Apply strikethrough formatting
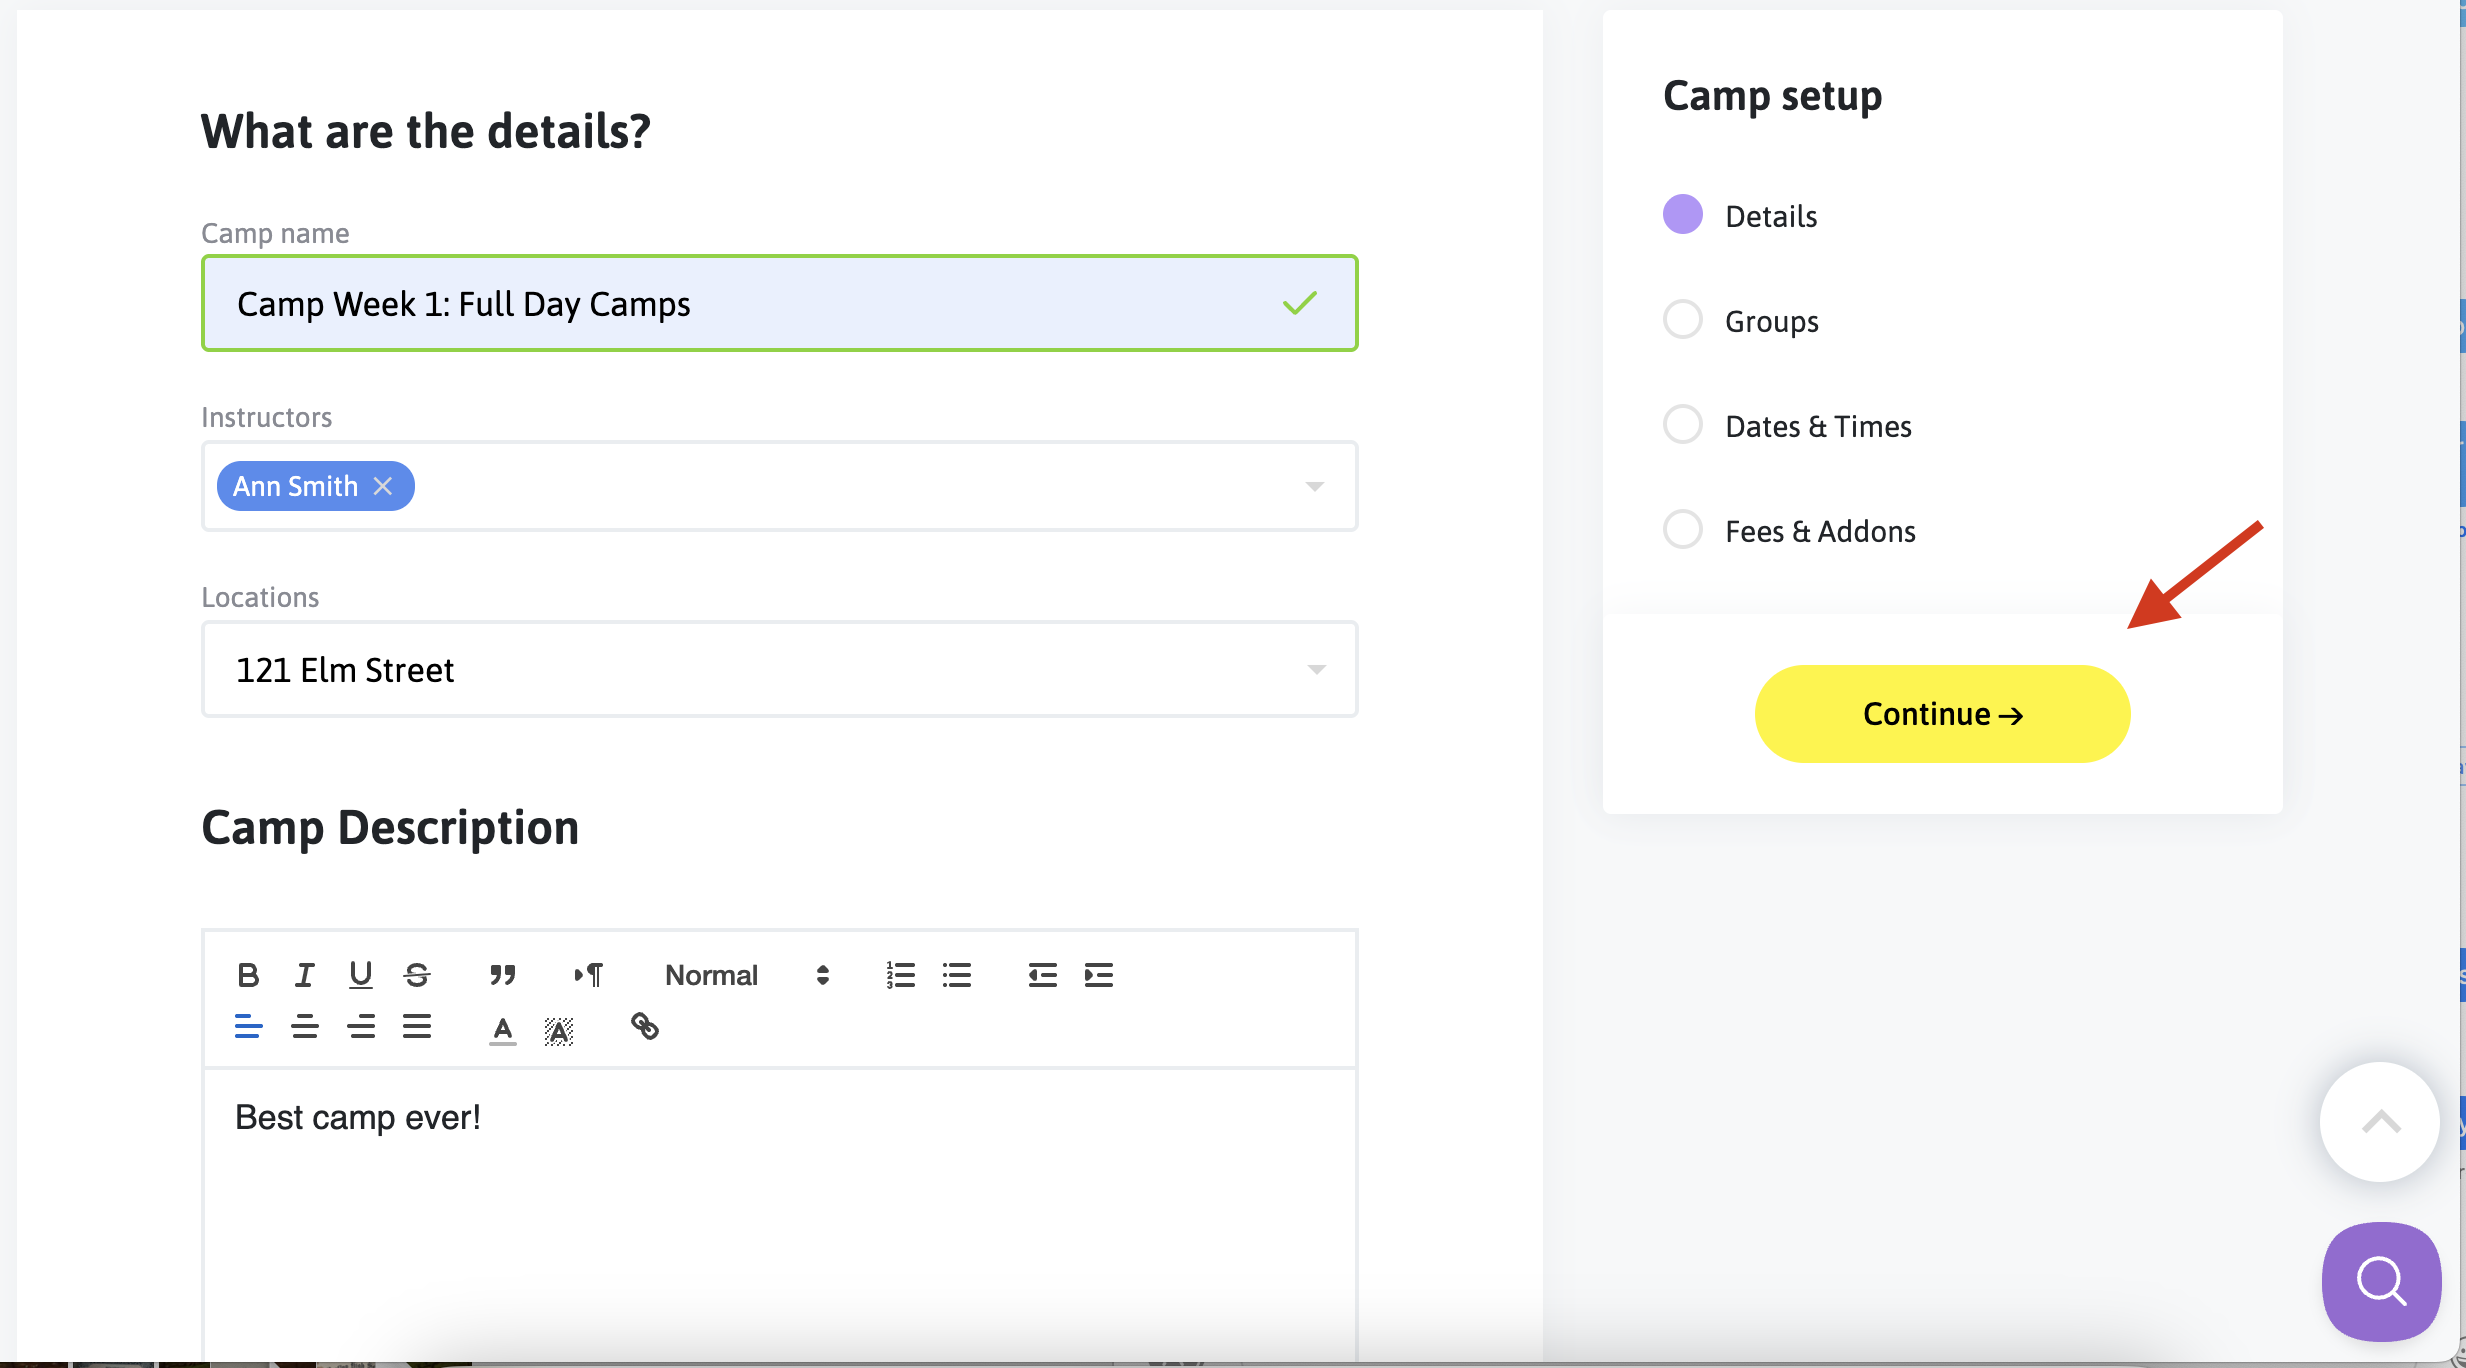This screenshot has width=2466, height=1368. 417,975
